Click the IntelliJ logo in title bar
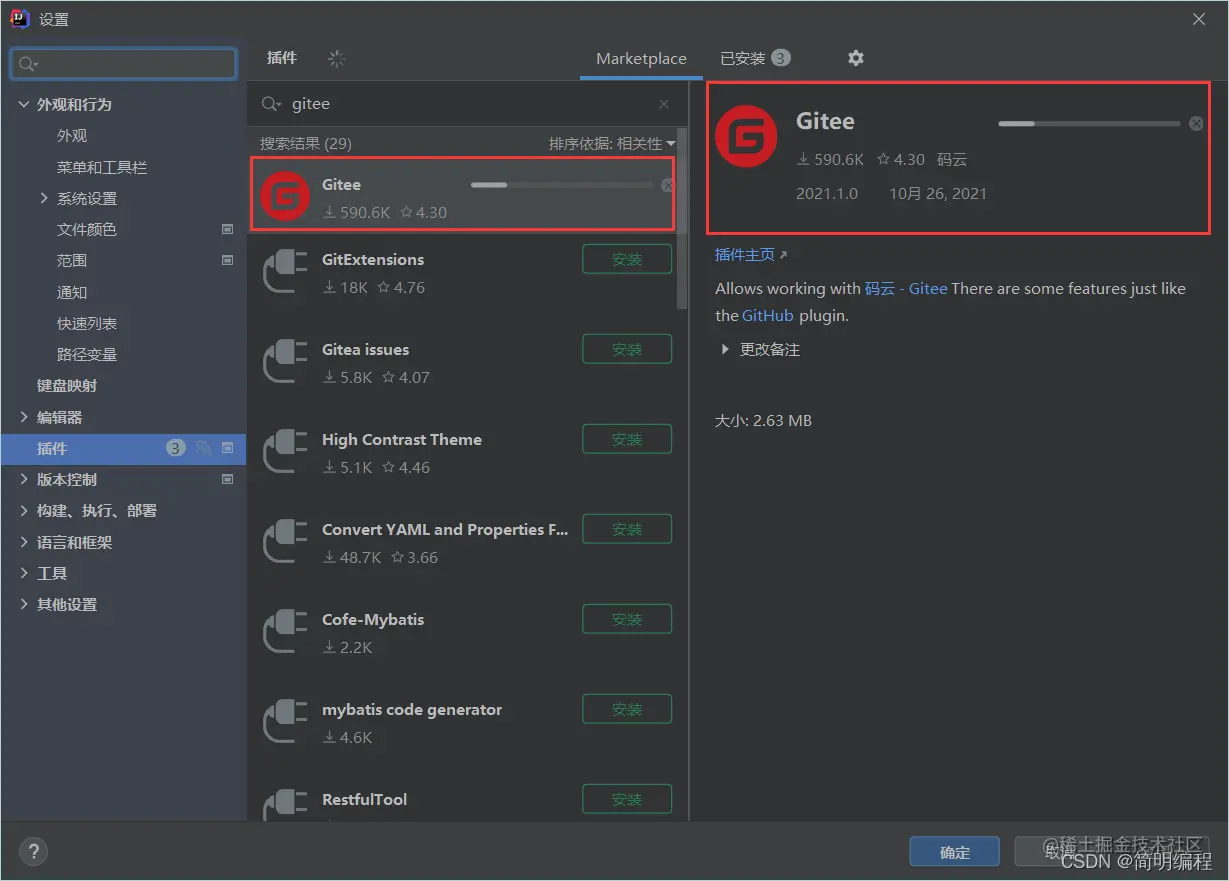 [19, 19]
